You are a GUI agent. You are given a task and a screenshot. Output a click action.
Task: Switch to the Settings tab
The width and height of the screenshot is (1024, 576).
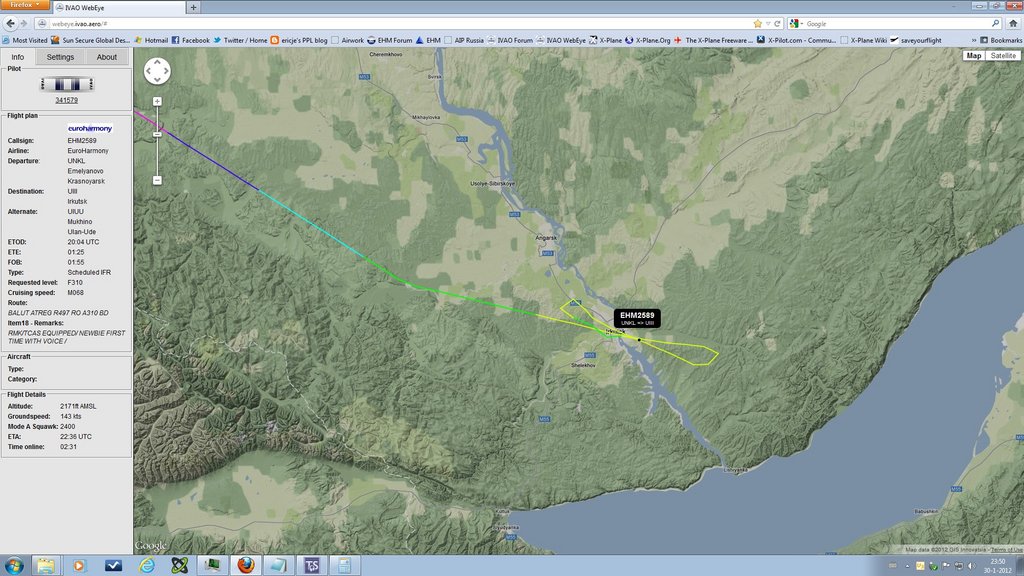tap(60, 57)
